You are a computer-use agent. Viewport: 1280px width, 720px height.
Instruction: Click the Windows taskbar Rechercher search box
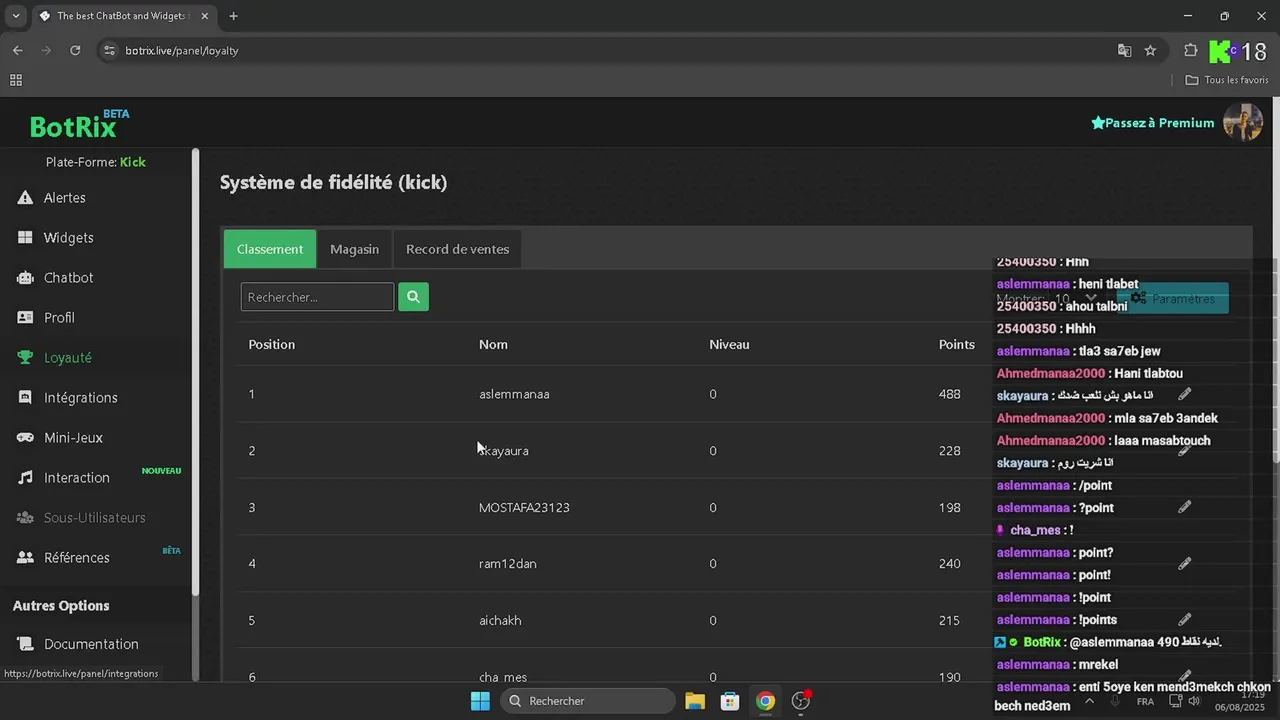pos(587,701)
